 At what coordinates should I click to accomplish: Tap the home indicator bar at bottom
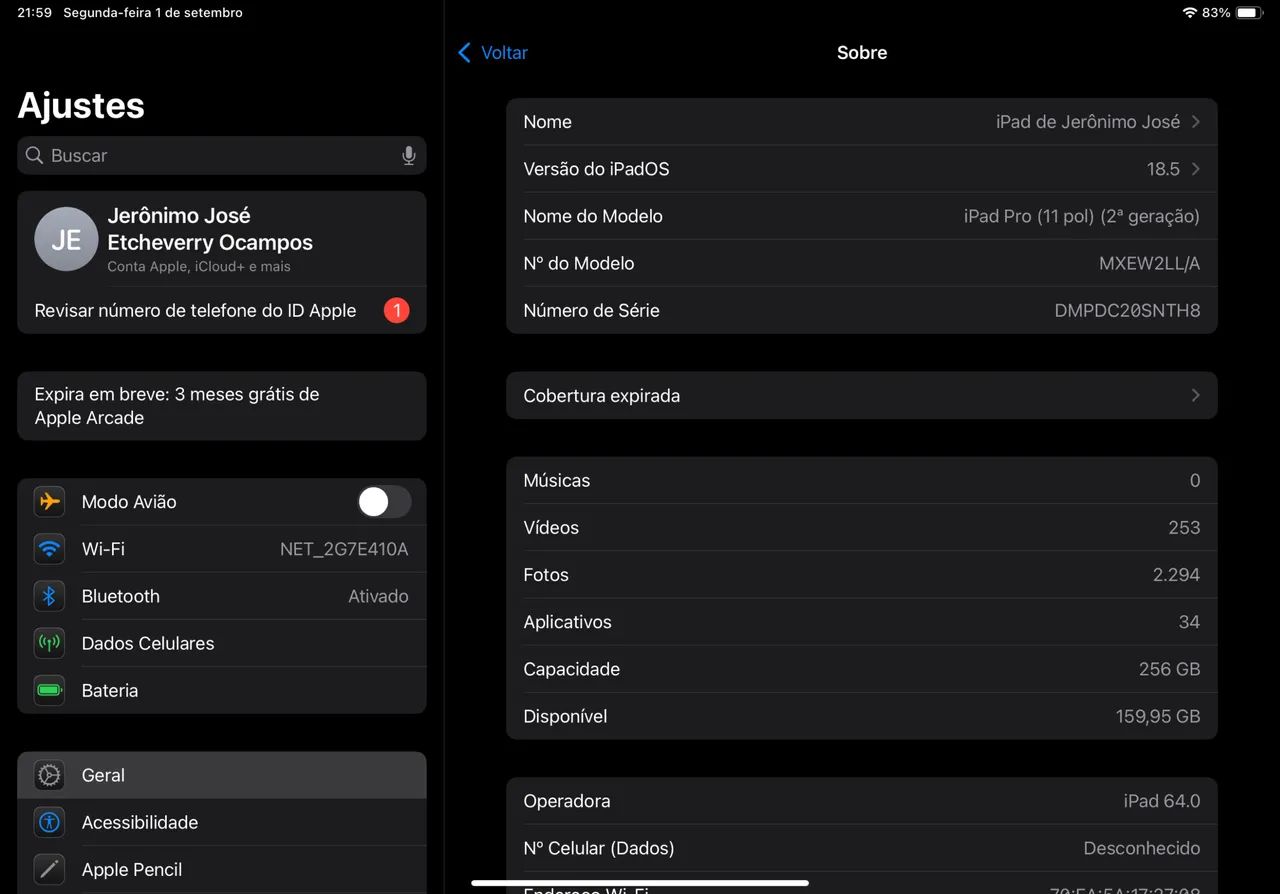pos(640,883)
